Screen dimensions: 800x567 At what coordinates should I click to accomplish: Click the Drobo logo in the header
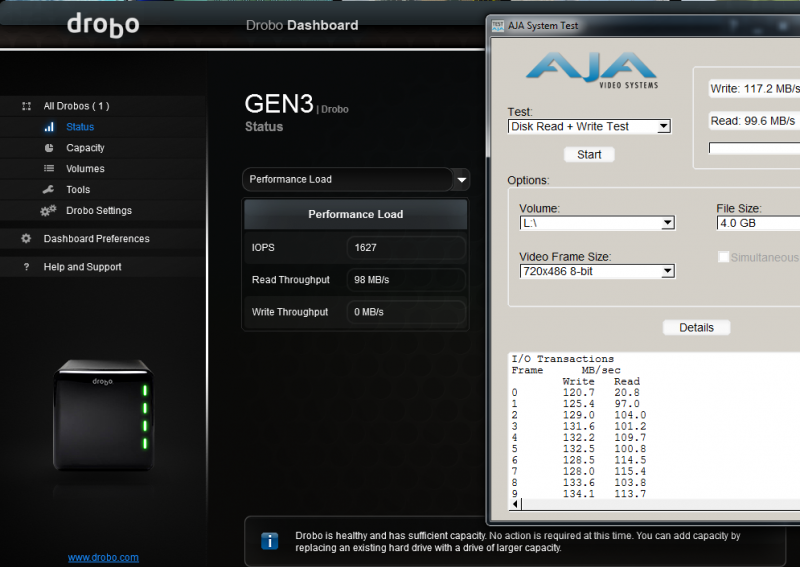pos(103,26)
